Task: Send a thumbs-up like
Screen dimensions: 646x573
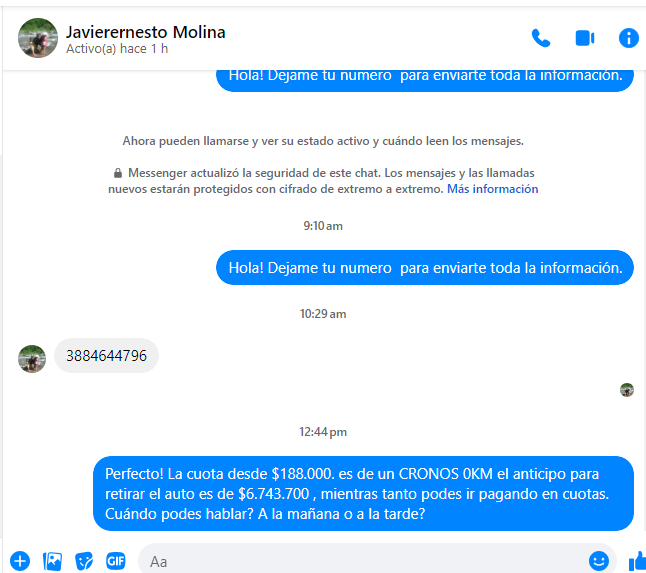Action: (637, 561)
